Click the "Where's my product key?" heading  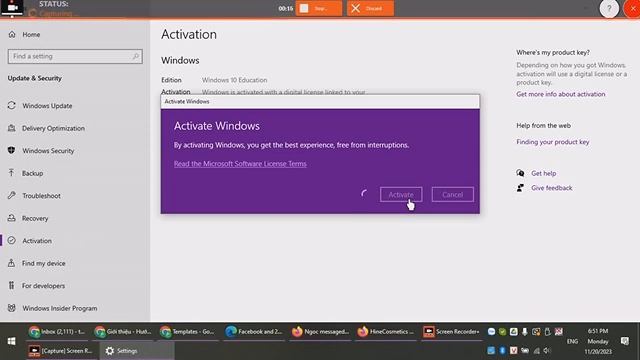tap(553, 52)
